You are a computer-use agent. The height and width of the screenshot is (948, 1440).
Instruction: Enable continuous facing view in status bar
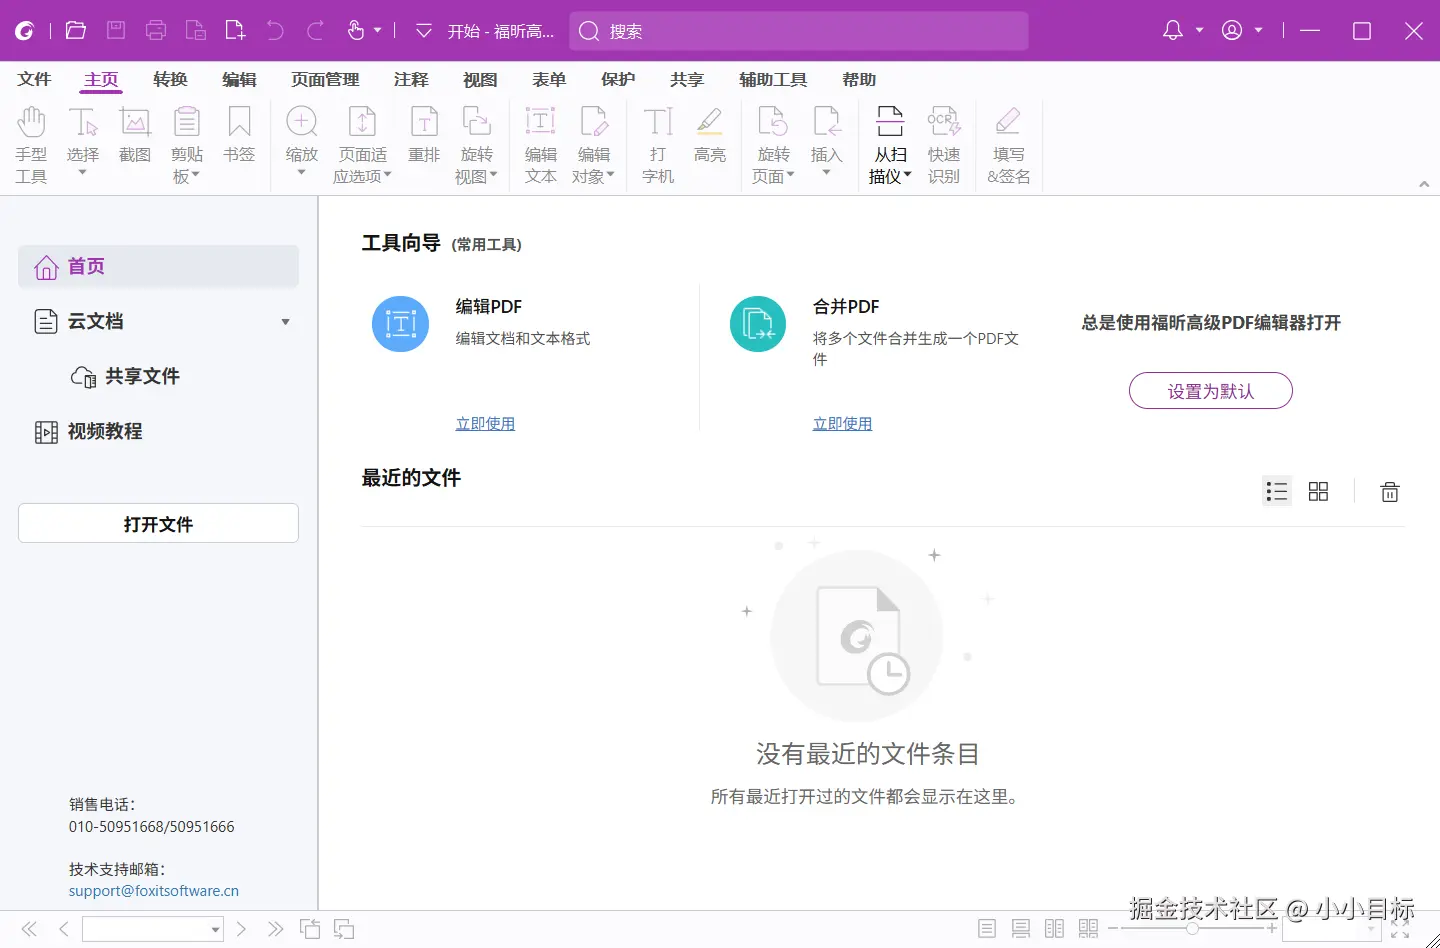click(x=1089, y=929)
